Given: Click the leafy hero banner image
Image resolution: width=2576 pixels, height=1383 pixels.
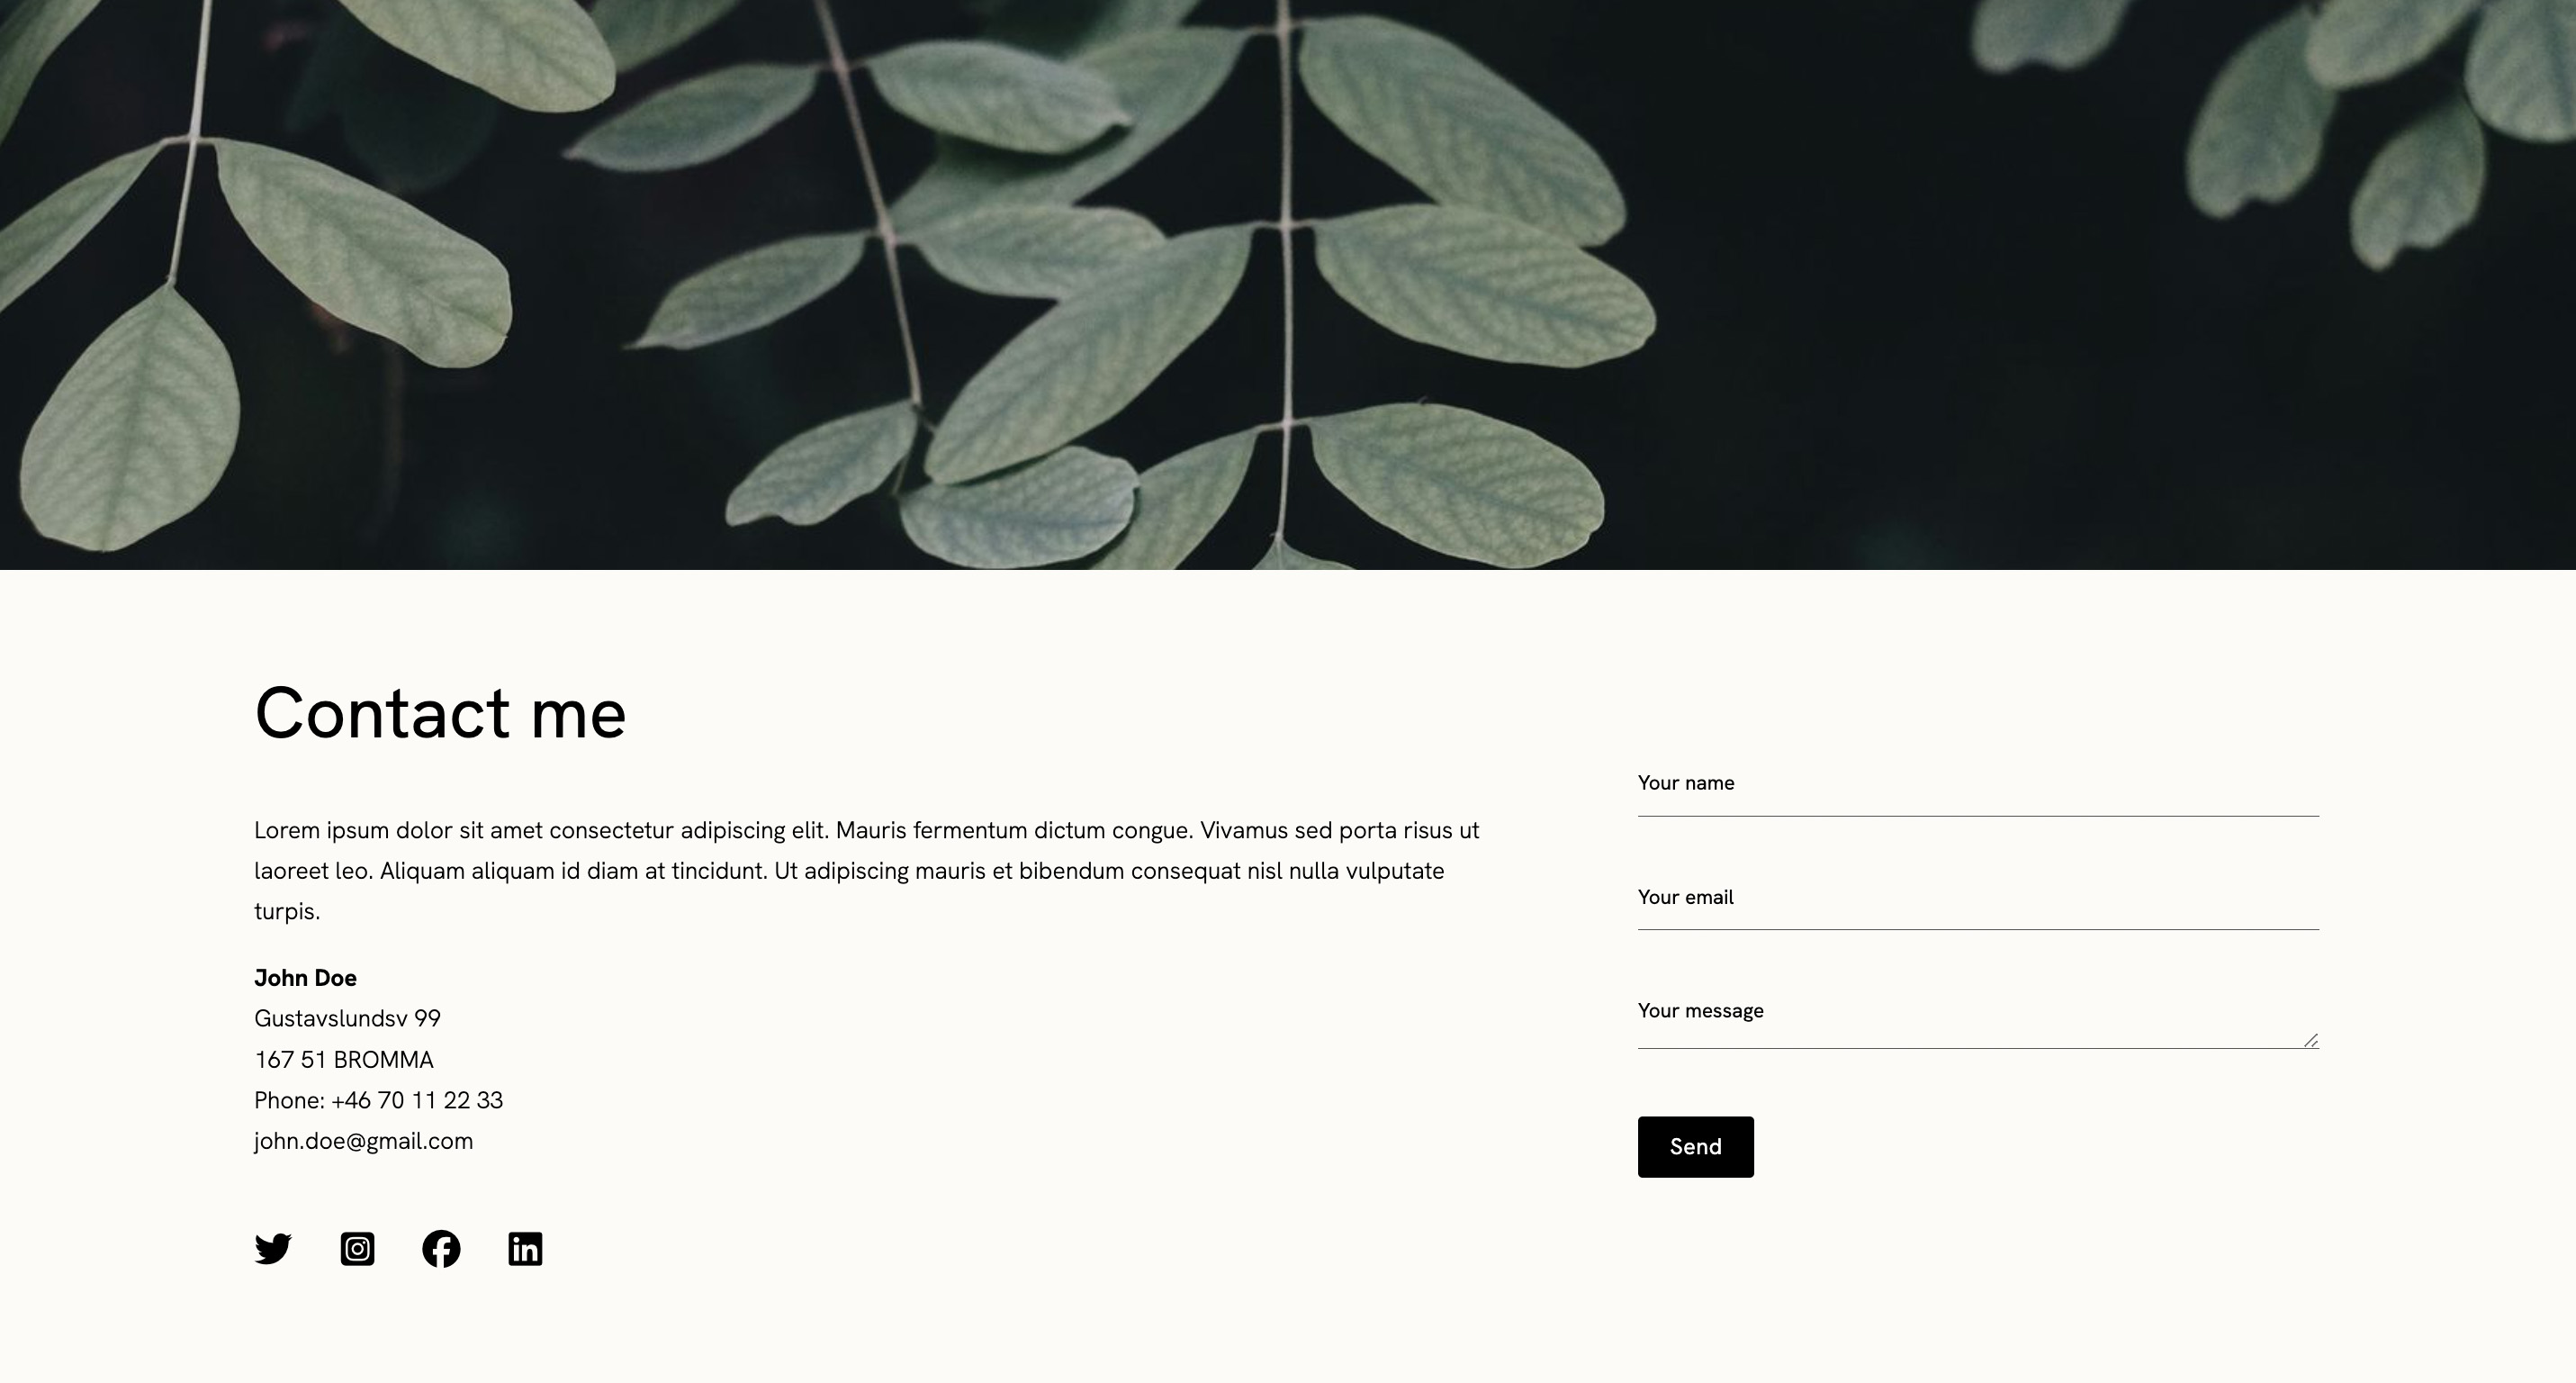Looking at the screenshot, I should pos(1288,284).
